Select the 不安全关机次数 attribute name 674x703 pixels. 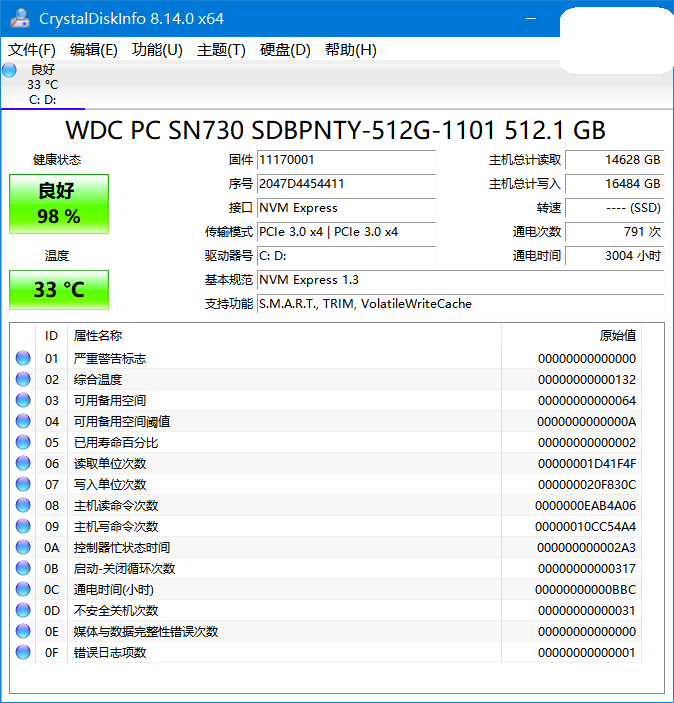pos(116,611)
